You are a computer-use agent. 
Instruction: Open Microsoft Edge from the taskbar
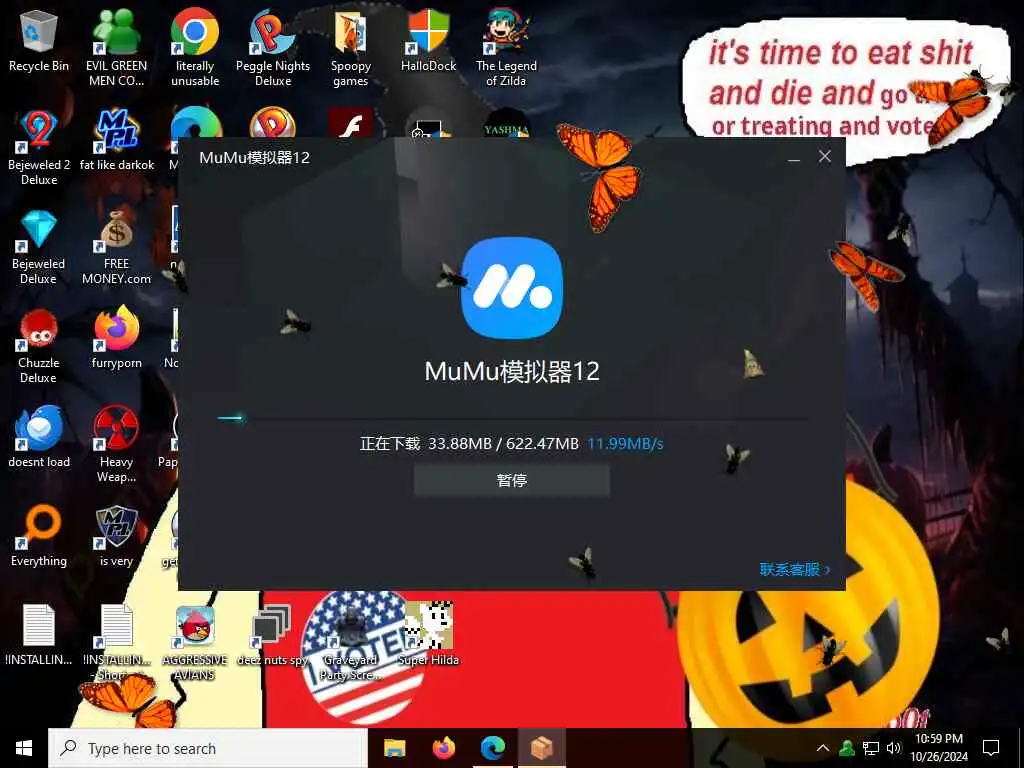click(493, 748)
